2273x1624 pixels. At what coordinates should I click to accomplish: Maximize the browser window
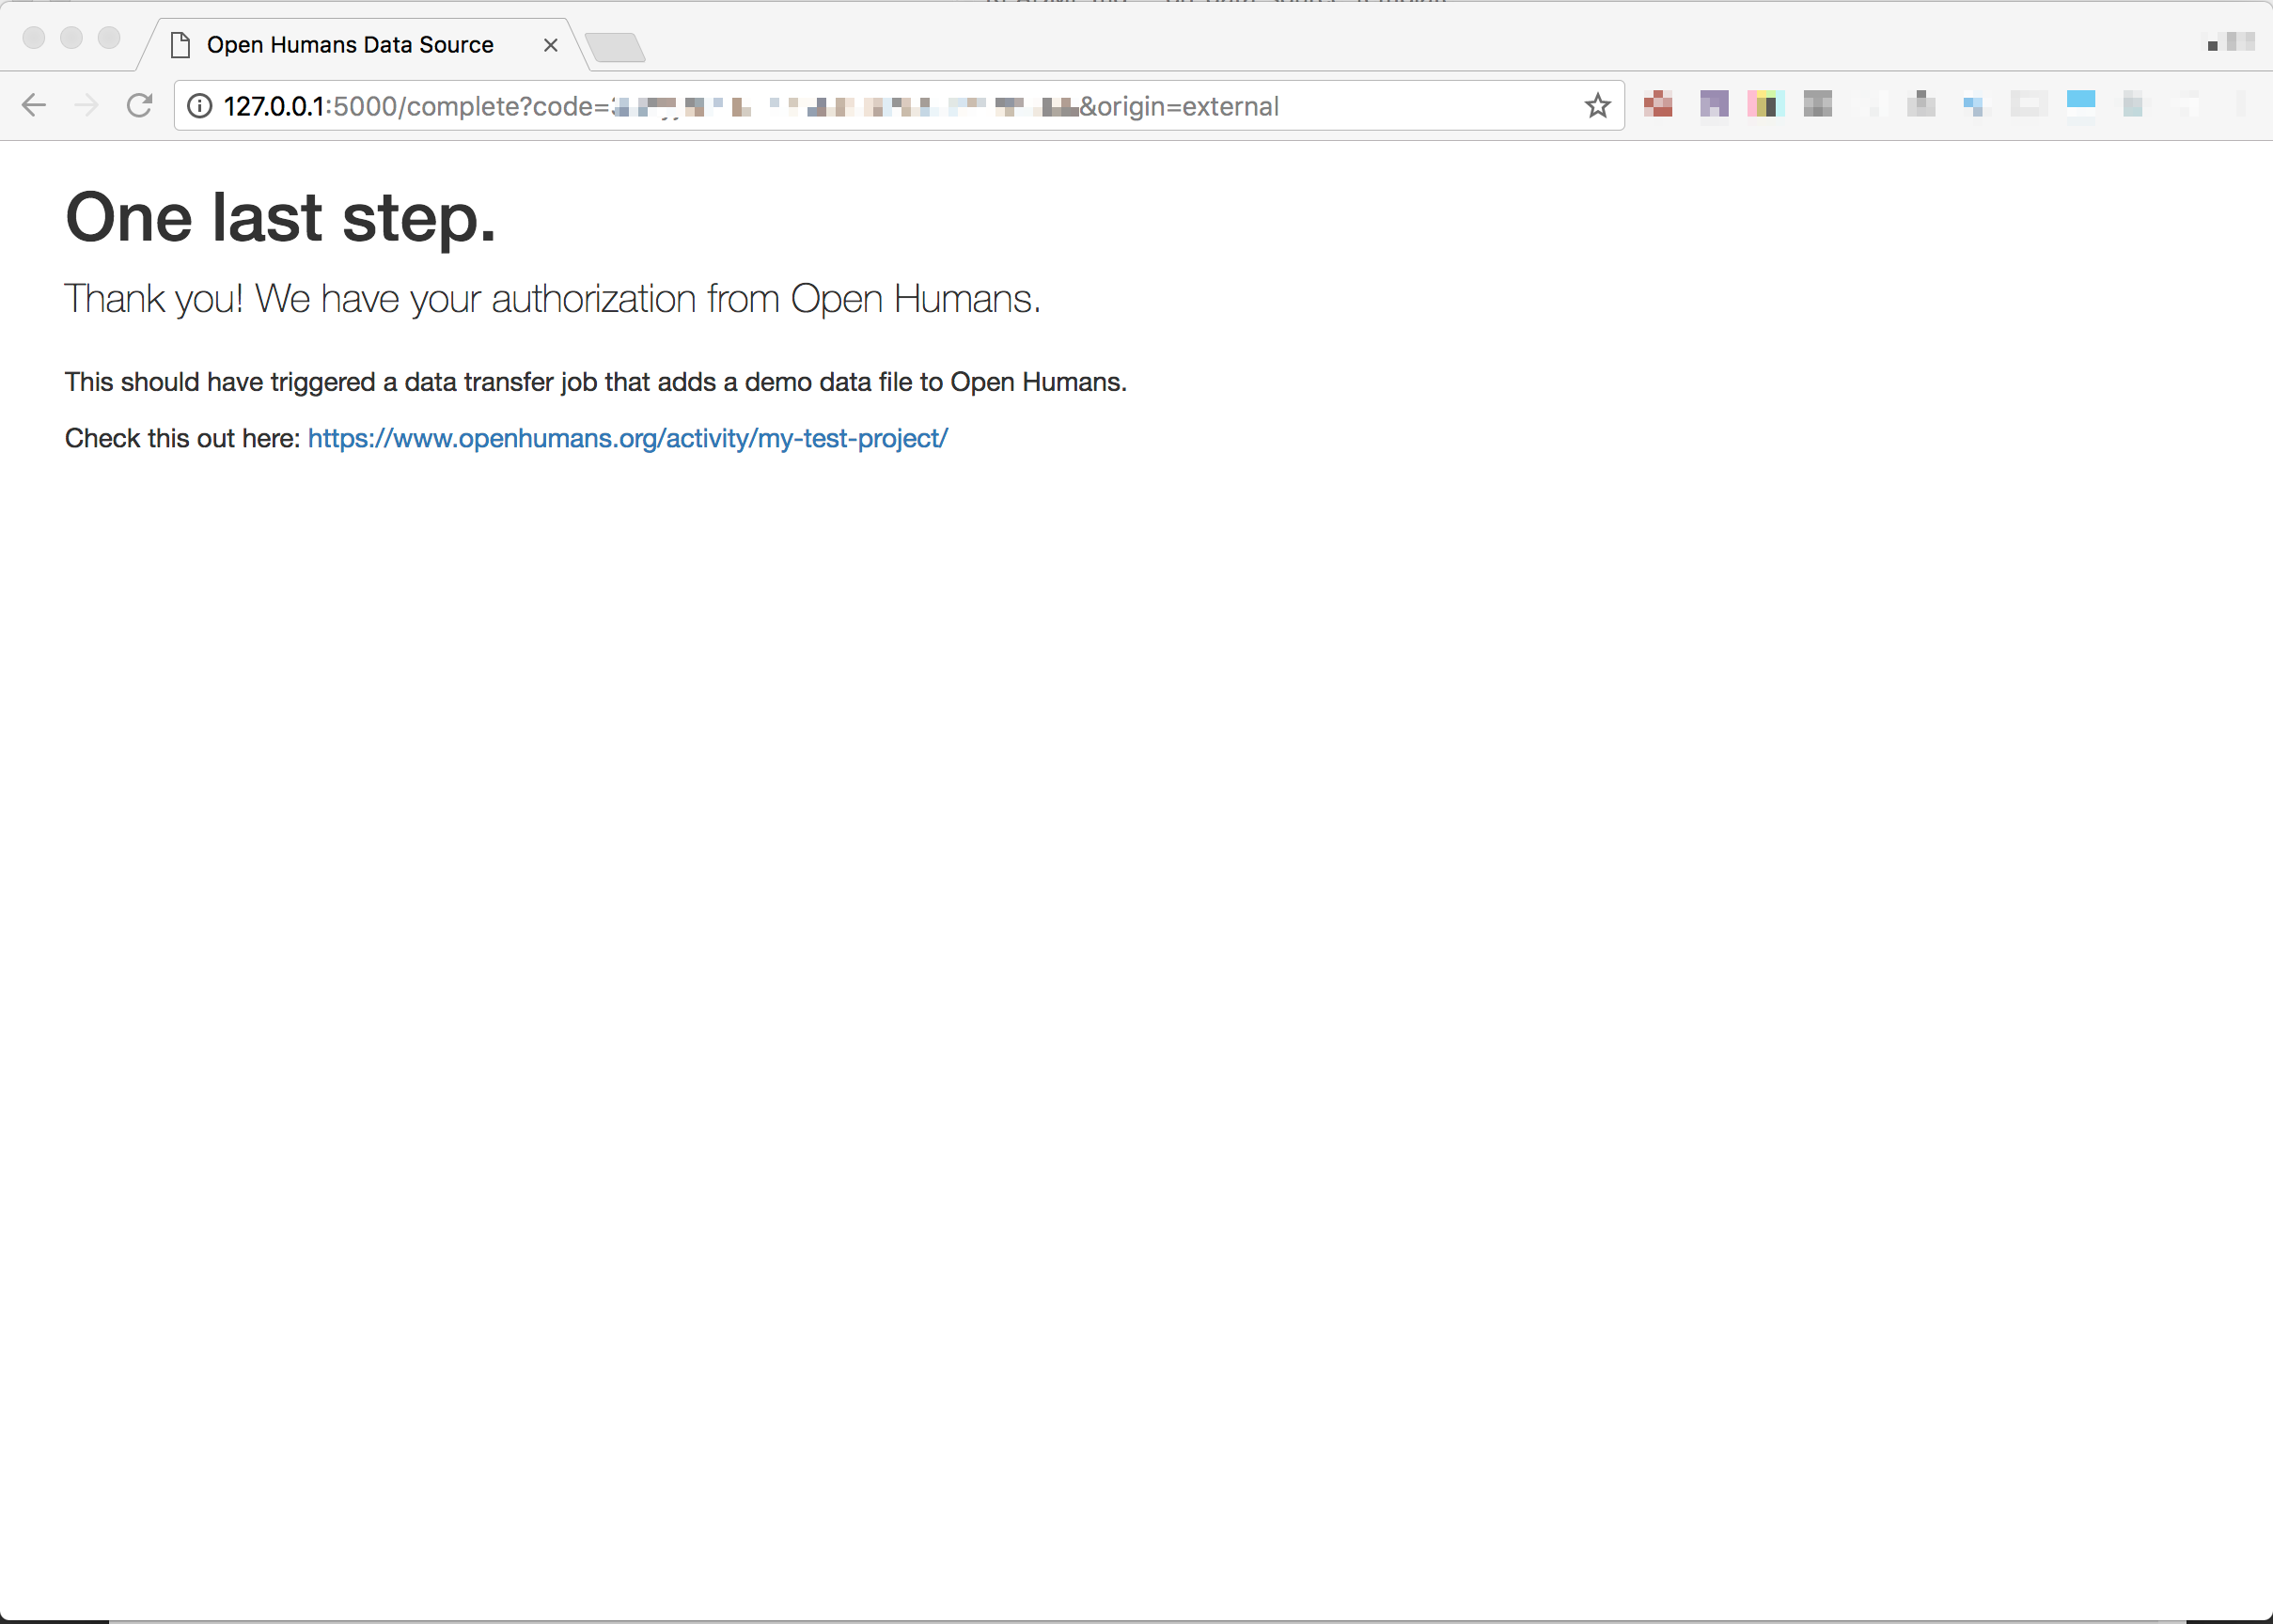(x=109, y=38)
